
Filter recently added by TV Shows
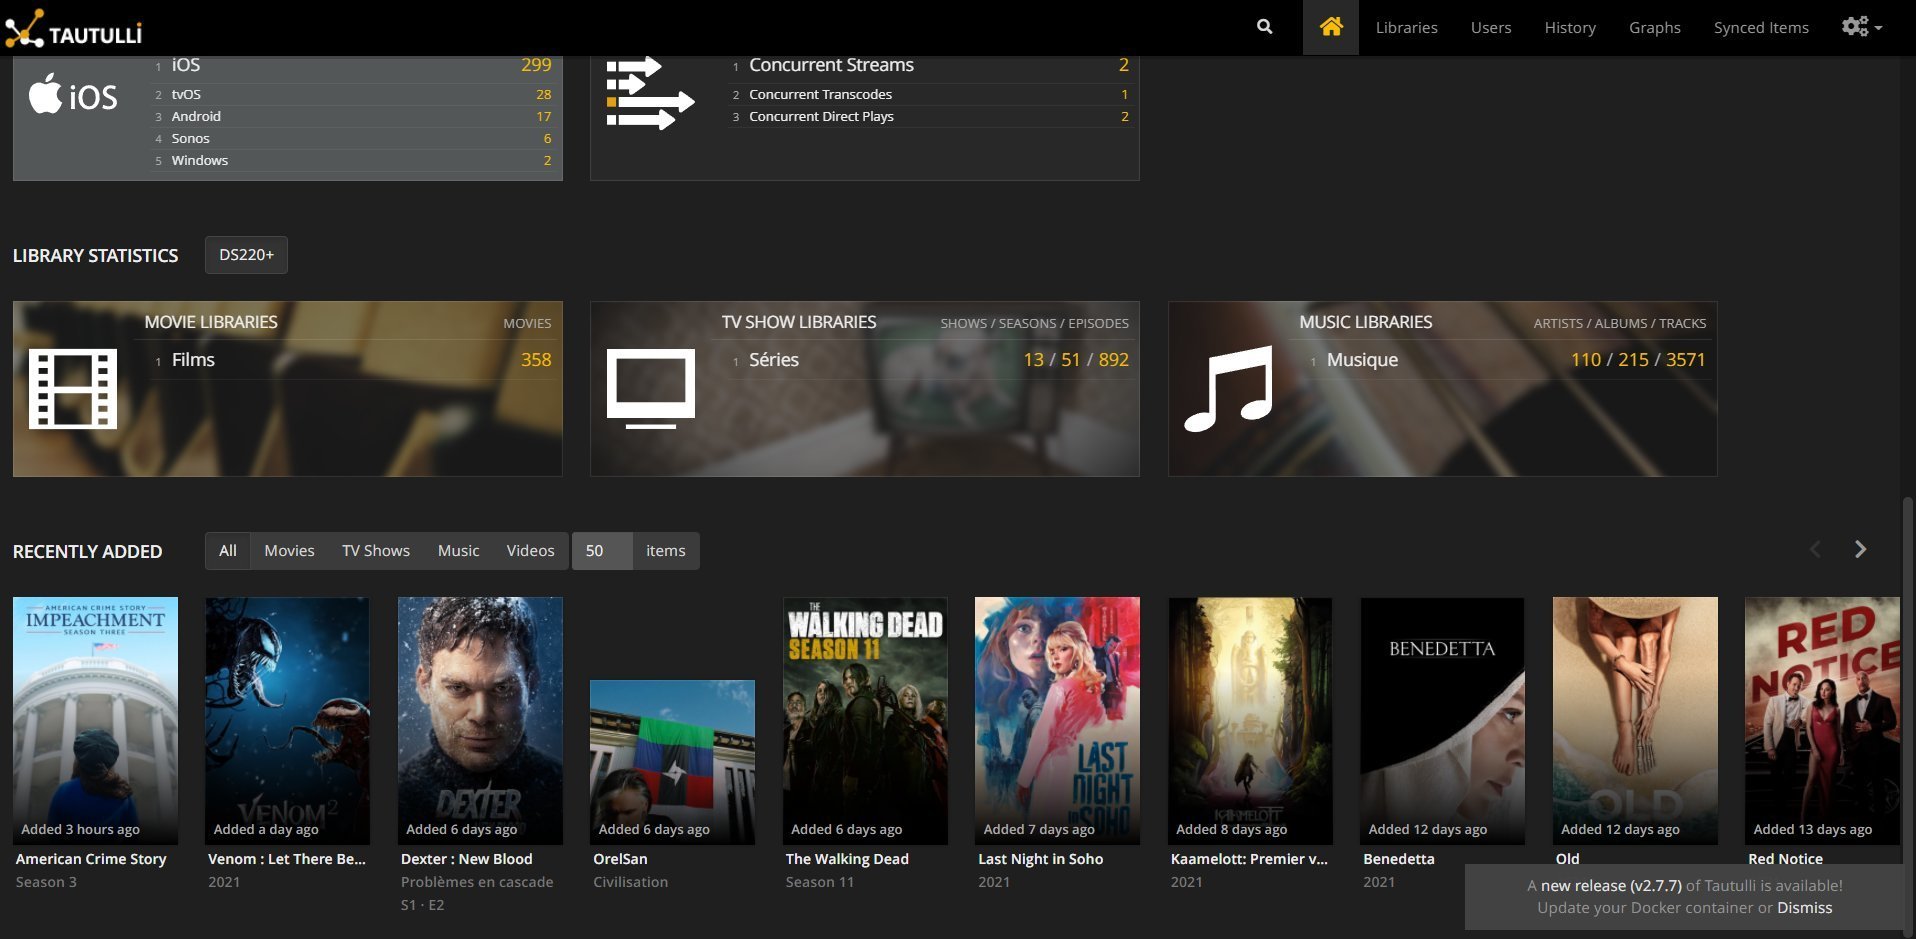click(x=376, y=551)
